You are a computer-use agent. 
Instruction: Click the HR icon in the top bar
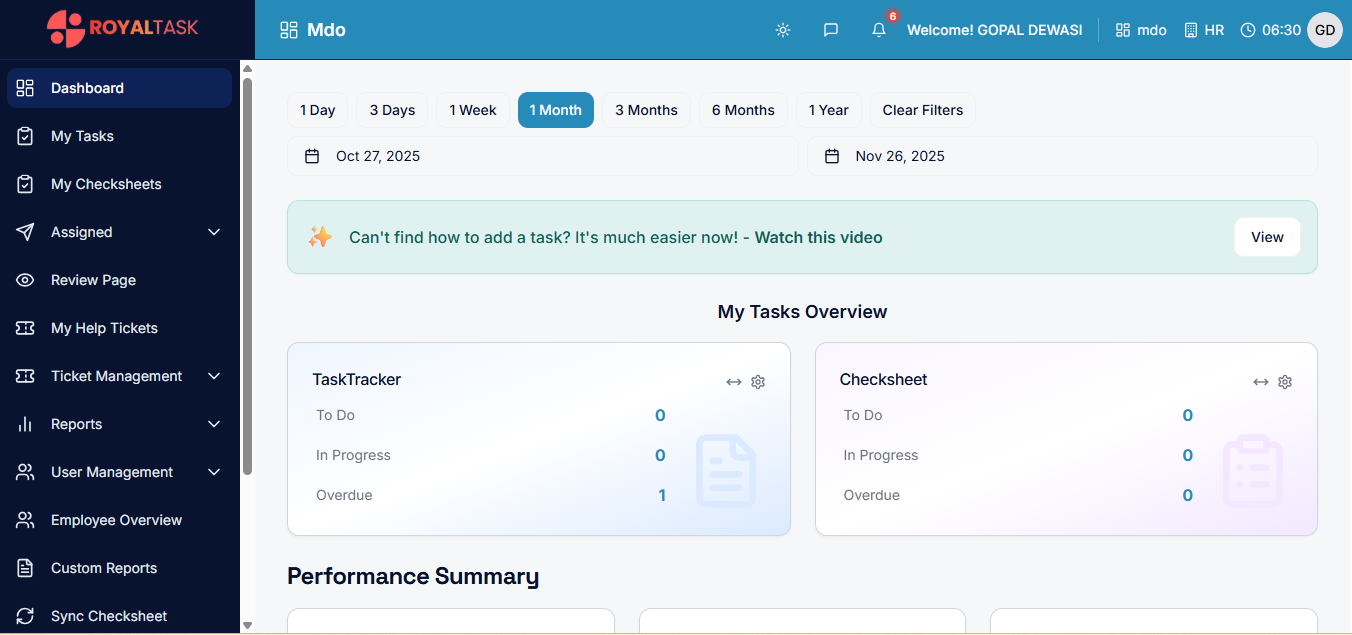[x=1189, y=30]
